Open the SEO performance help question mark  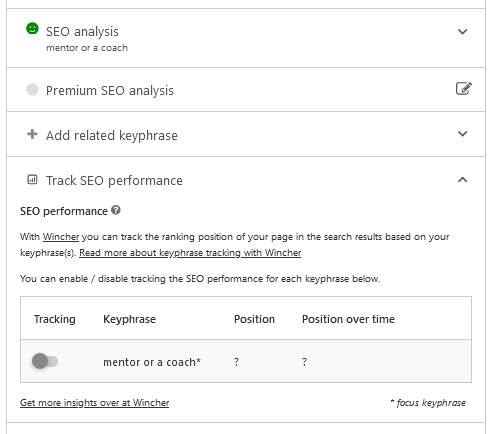pos(116,210)
